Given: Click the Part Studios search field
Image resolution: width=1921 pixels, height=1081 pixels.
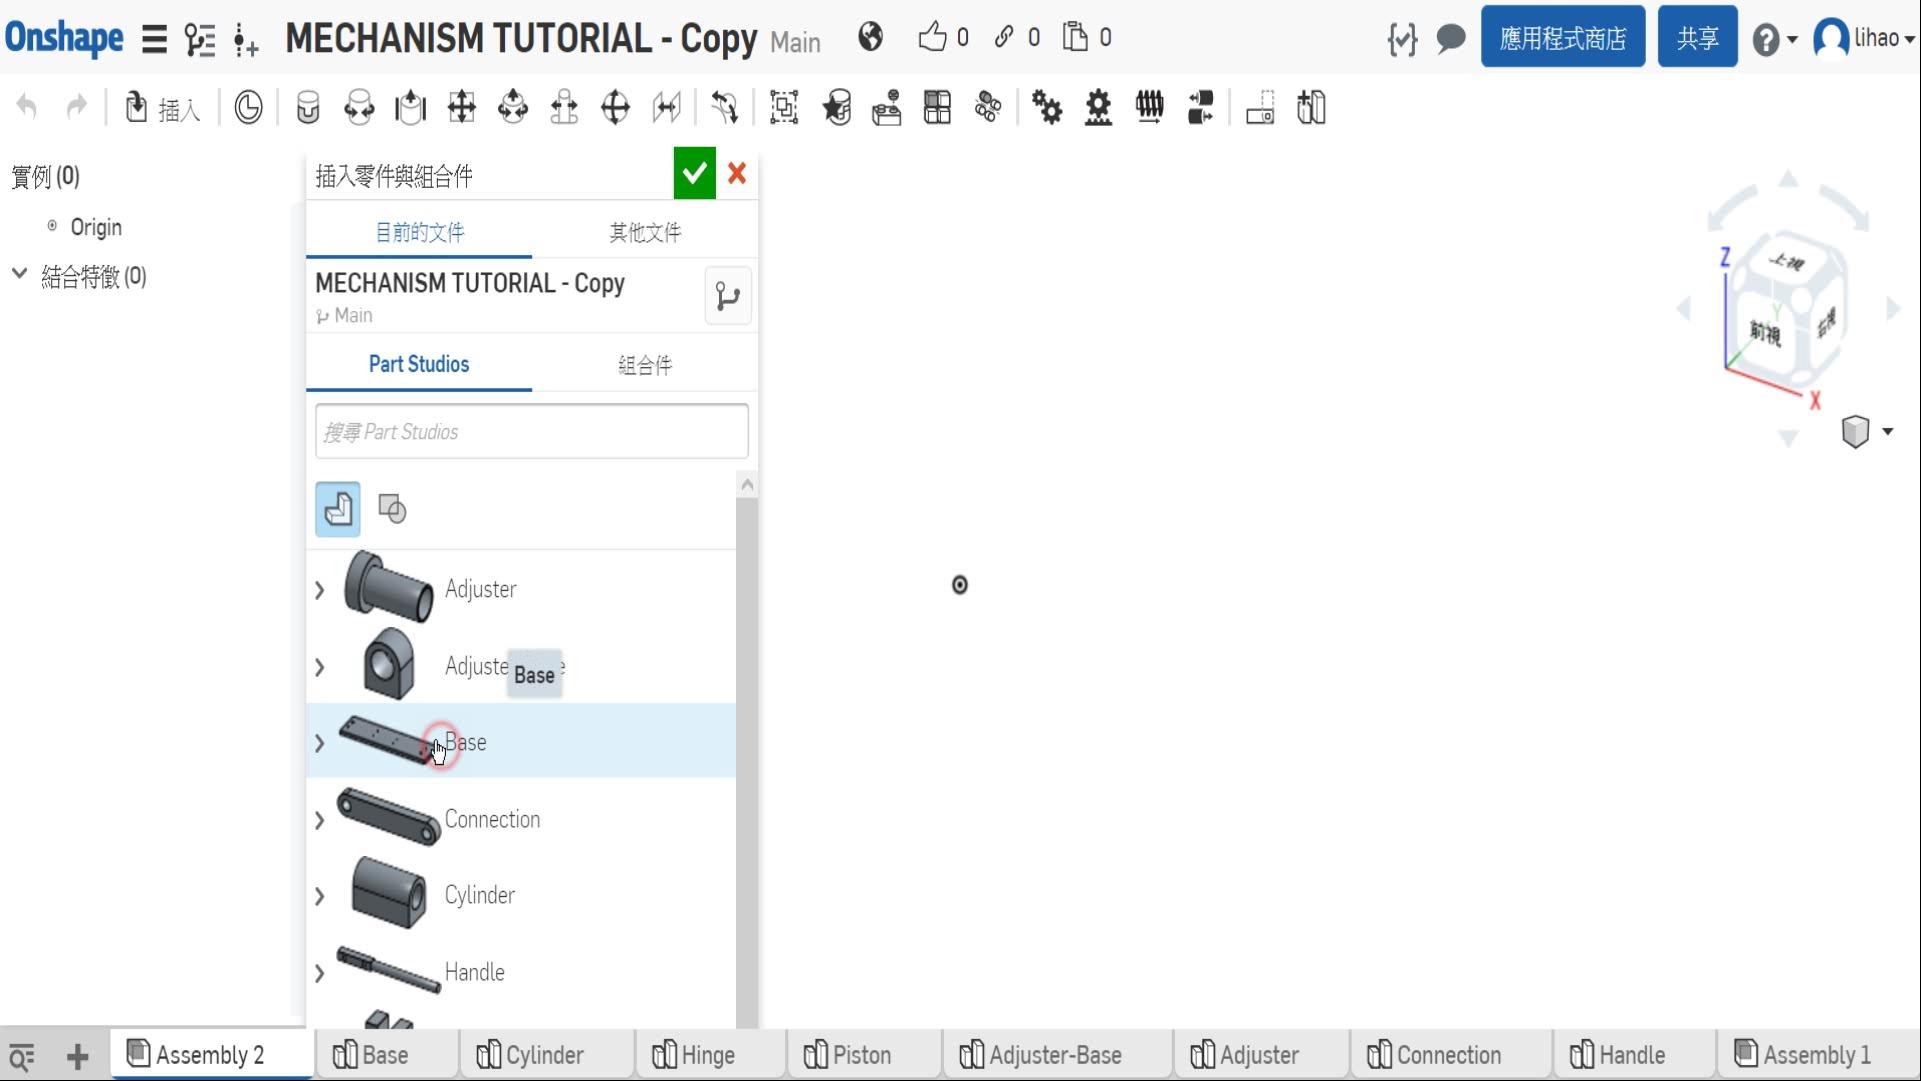Looking at the screenshot, I should pos(532,432).
